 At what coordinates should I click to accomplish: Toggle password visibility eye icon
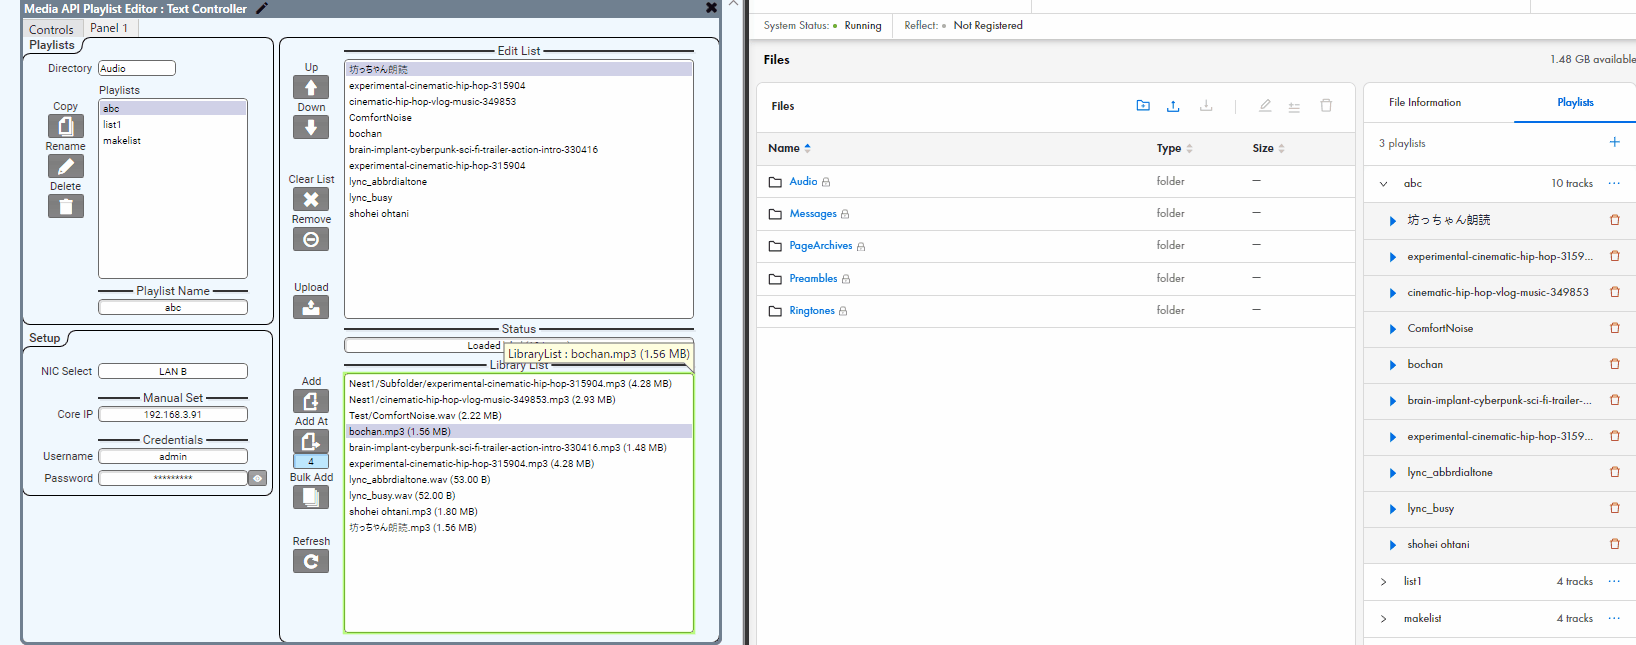click(258, 478)
